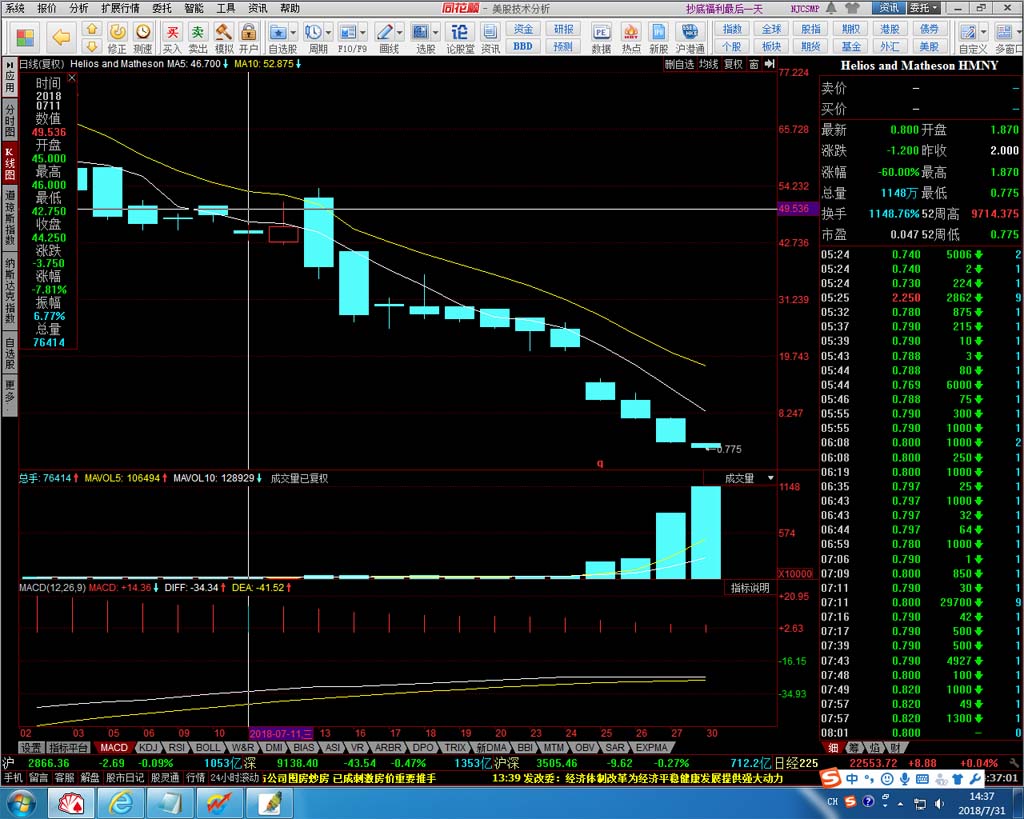This screenshot has height=819, width=1024.
Task: Toggle the 窗 window layout button
Action: point(754,64)
